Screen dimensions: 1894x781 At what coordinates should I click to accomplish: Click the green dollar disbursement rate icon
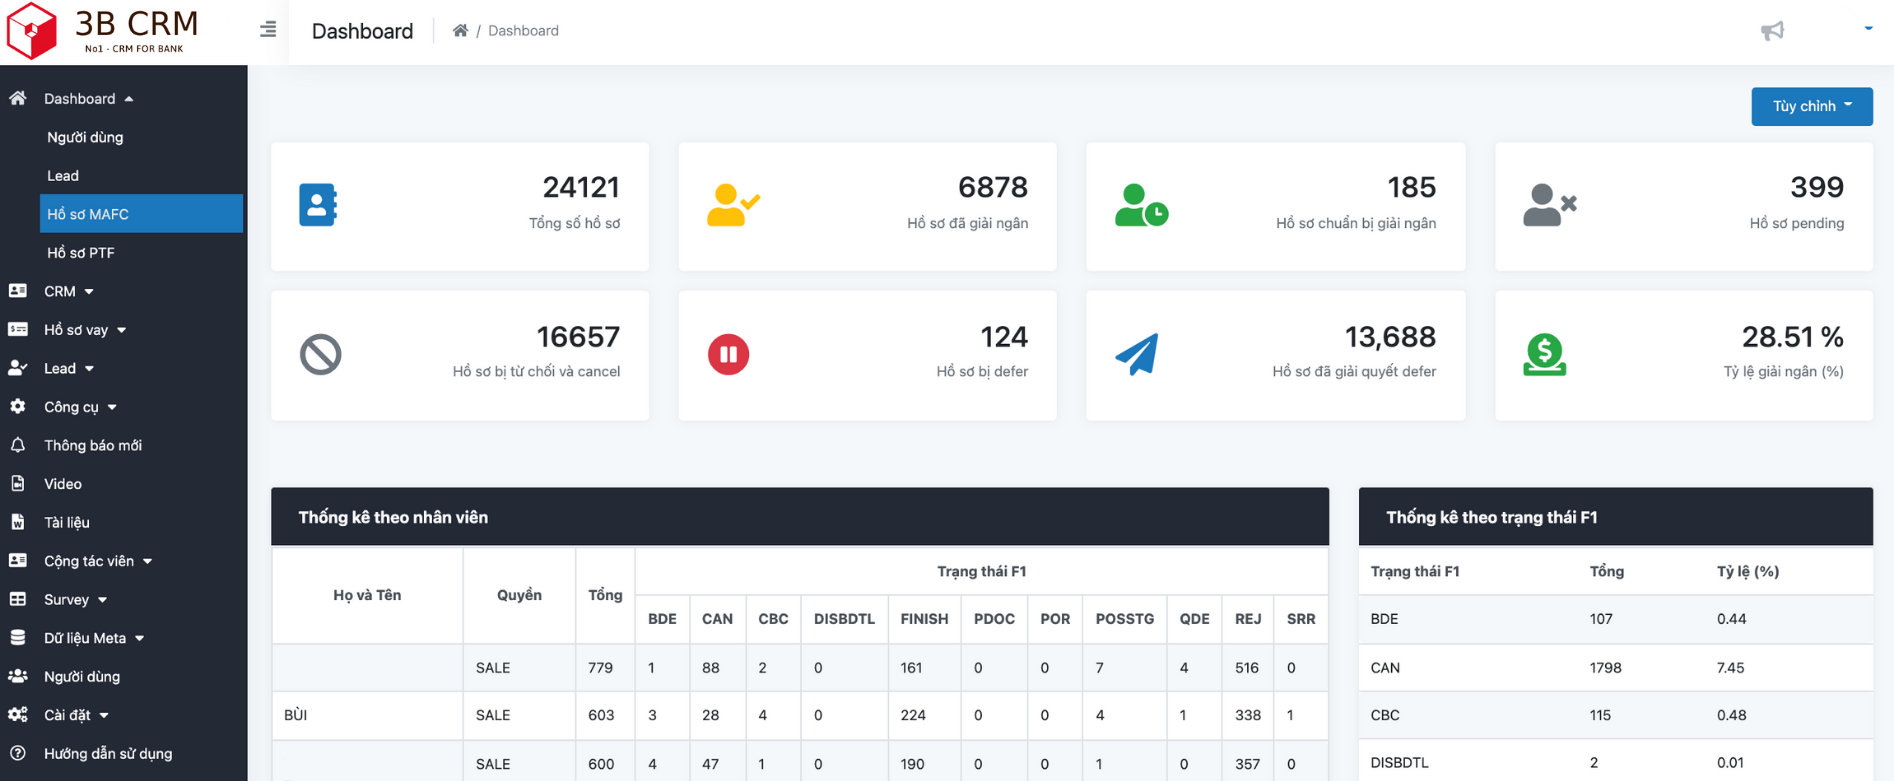coord(1544,354)
